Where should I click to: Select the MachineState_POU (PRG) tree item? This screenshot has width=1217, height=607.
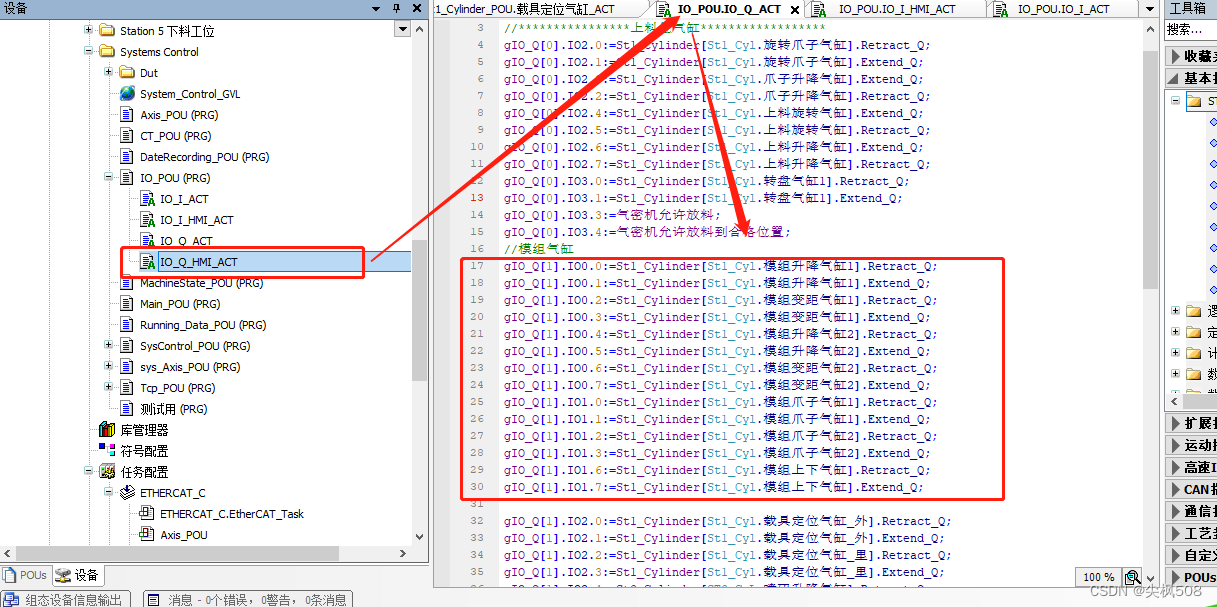click(x=202, y=283)
